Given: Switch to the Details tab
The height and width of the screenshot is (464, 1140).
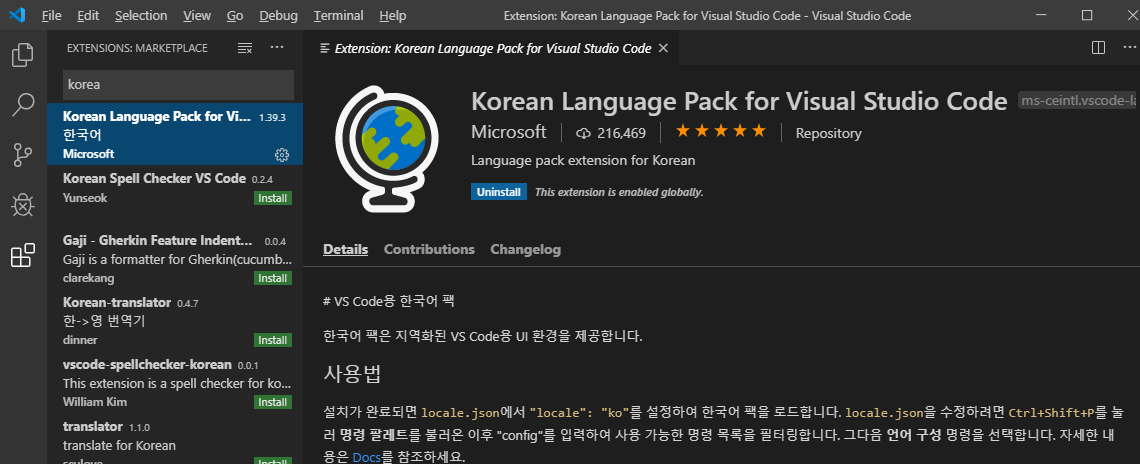Looking at the screenshot, I should pyautogui.click(x=345, y=249).
